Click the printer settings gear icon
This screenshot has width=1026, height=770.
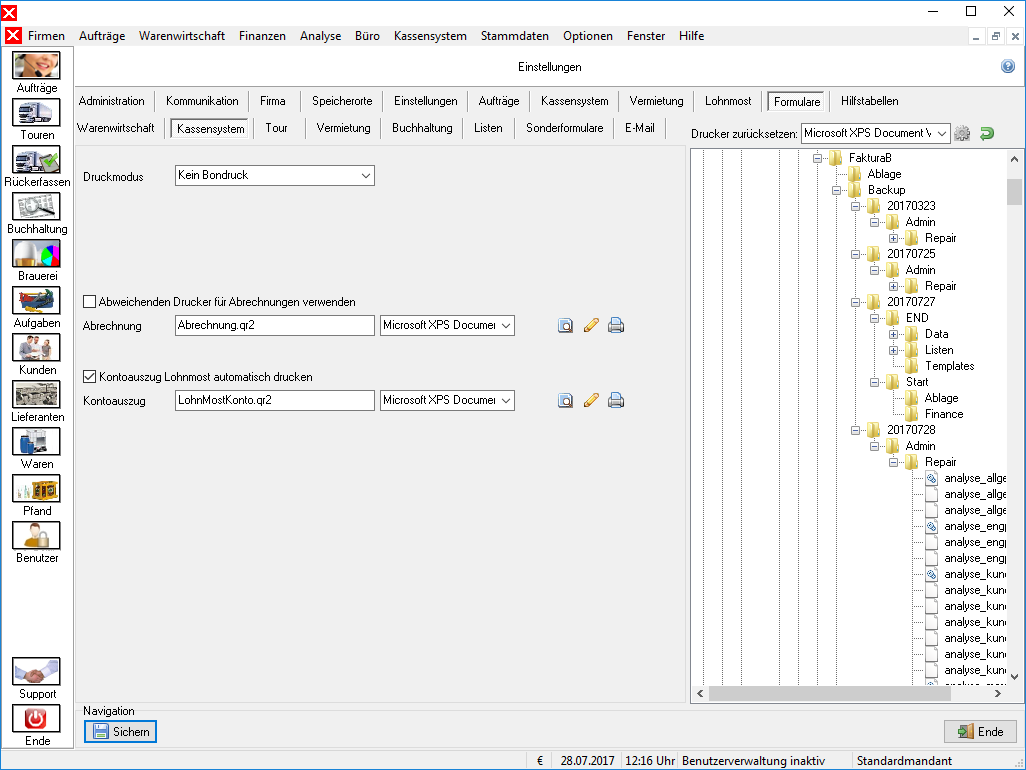point(962,133)
